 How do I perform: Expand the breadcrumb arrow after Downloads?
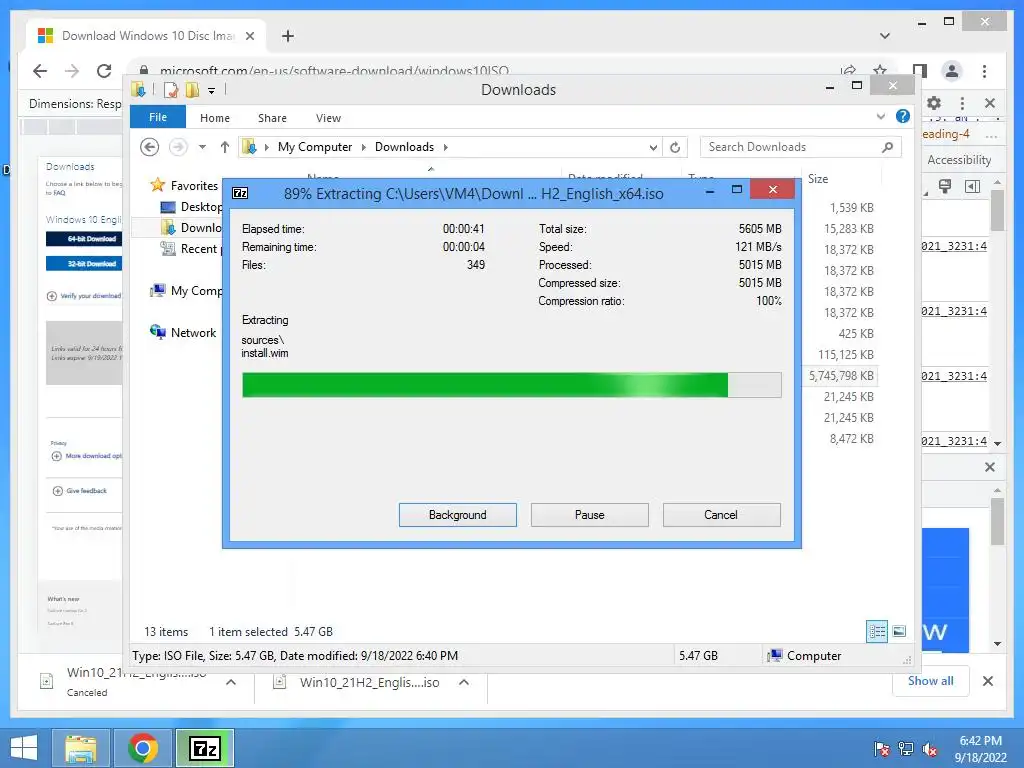(445, 147)
